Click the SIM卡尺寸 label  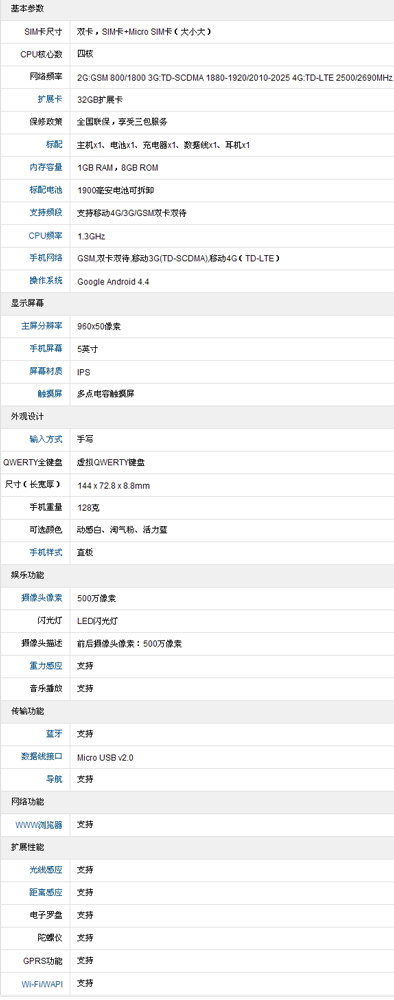pos(43,31)
